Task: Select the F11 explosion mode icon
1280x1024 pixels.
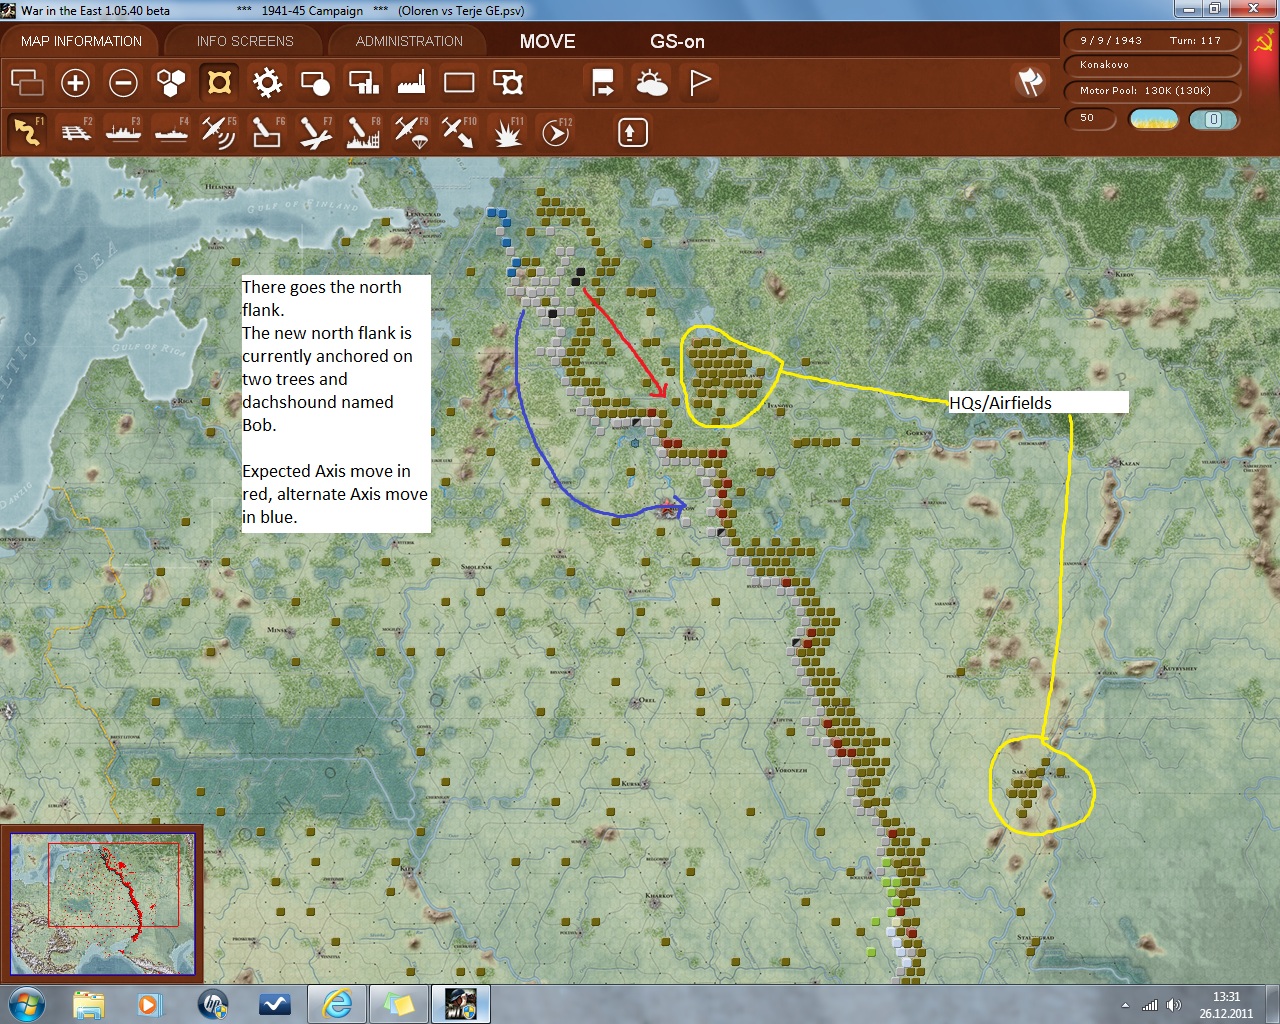Action: click(508, 131)
